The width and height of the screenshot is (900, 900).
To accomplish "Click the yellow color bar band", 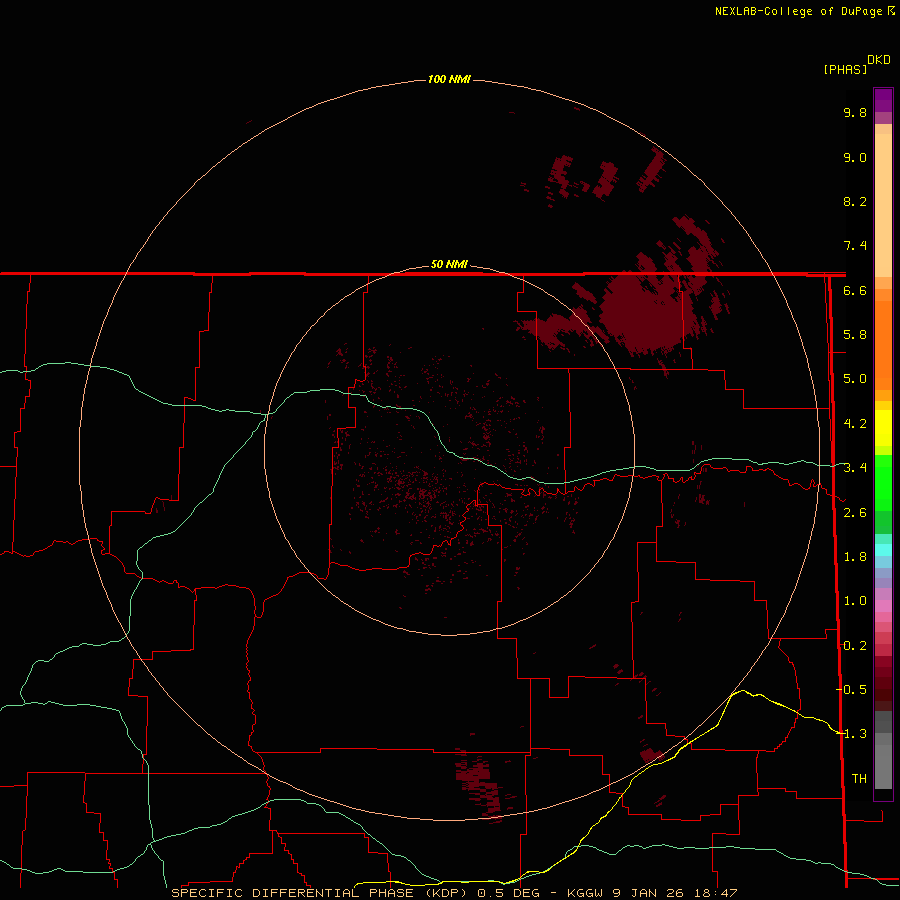I will (x=883, y=428).
